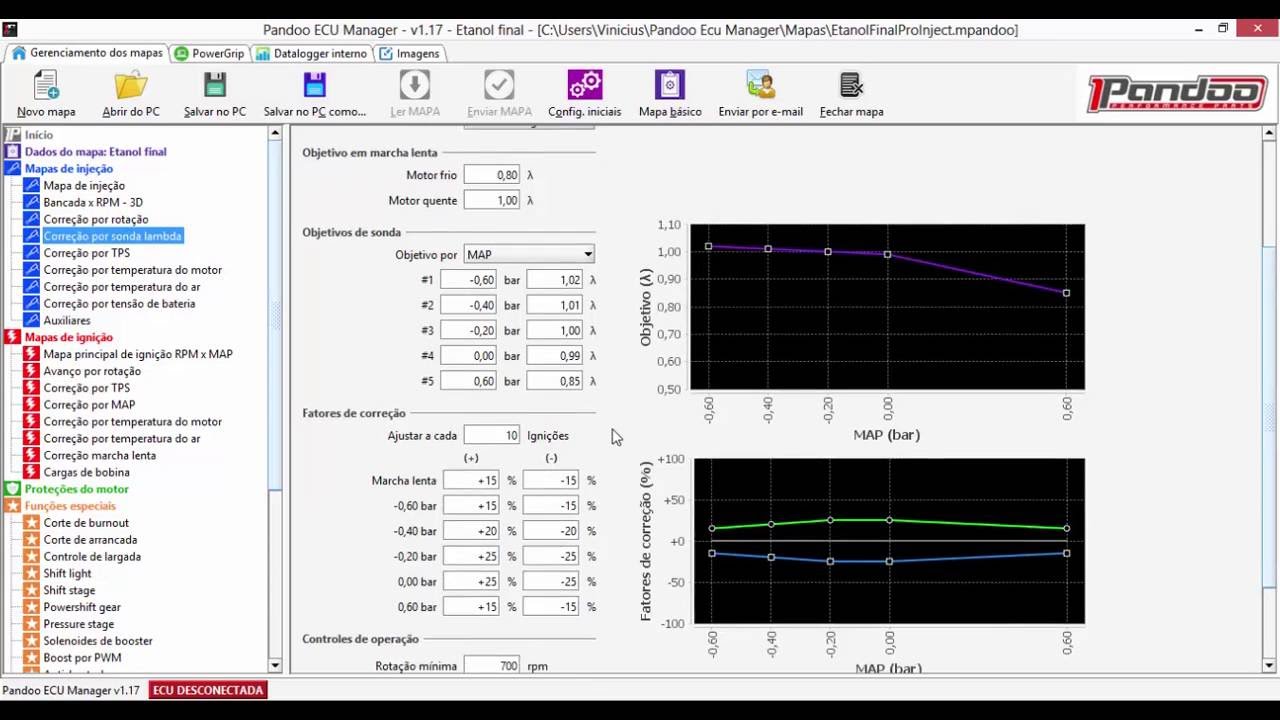Open Corte de burnout function
This screenshot has height=720, width=1280.
click(x=86, y=523)
